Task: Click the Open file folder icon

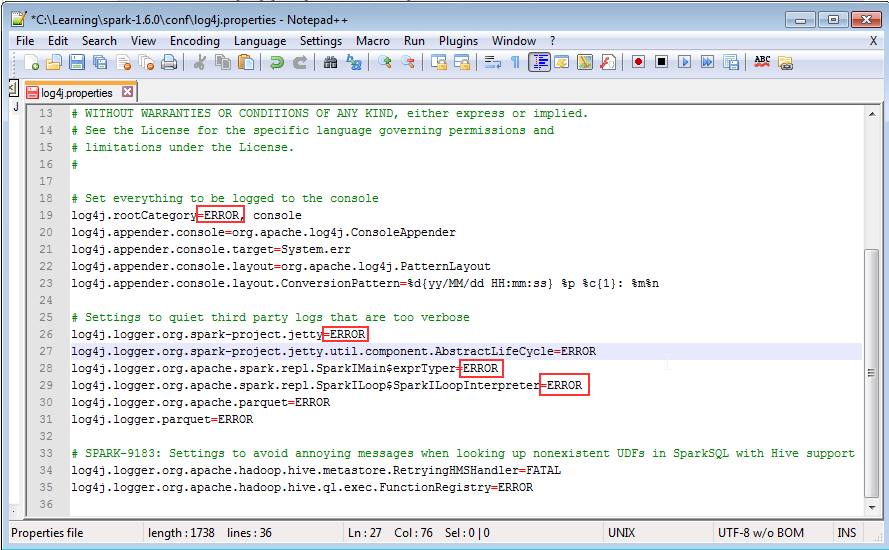Action: pos(54,62)
